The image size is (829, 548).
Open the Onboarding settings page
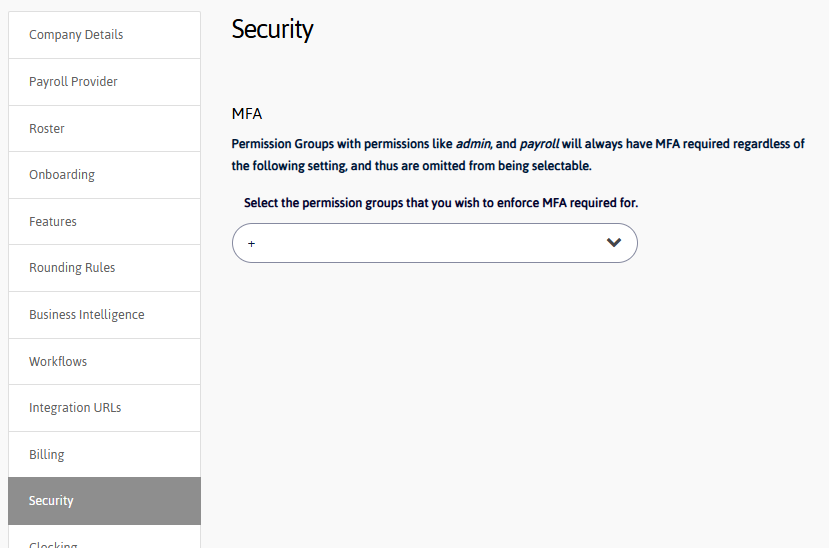point(62,175)
